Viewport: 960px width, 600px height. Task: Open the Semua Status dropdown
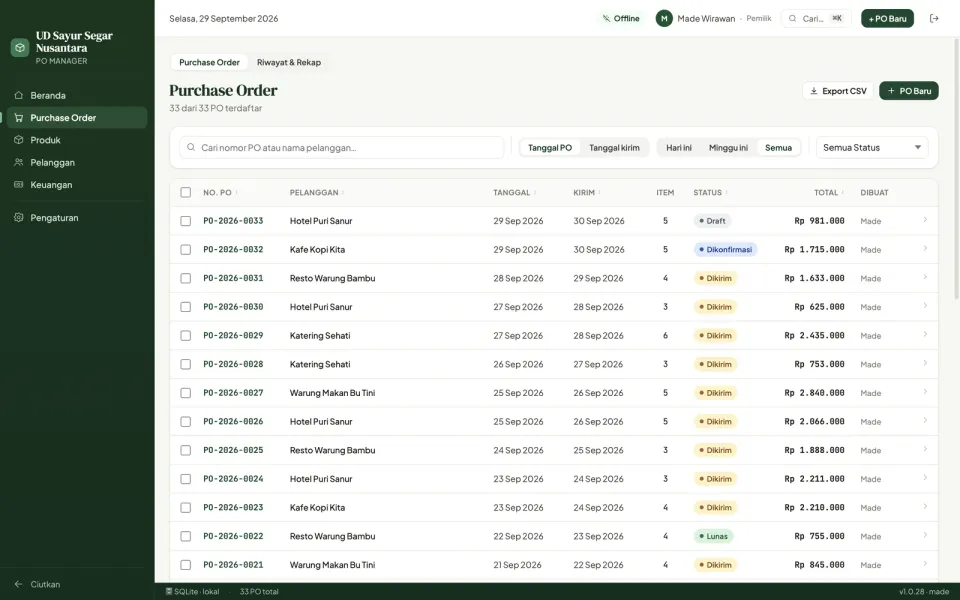(x=872, y=148)
